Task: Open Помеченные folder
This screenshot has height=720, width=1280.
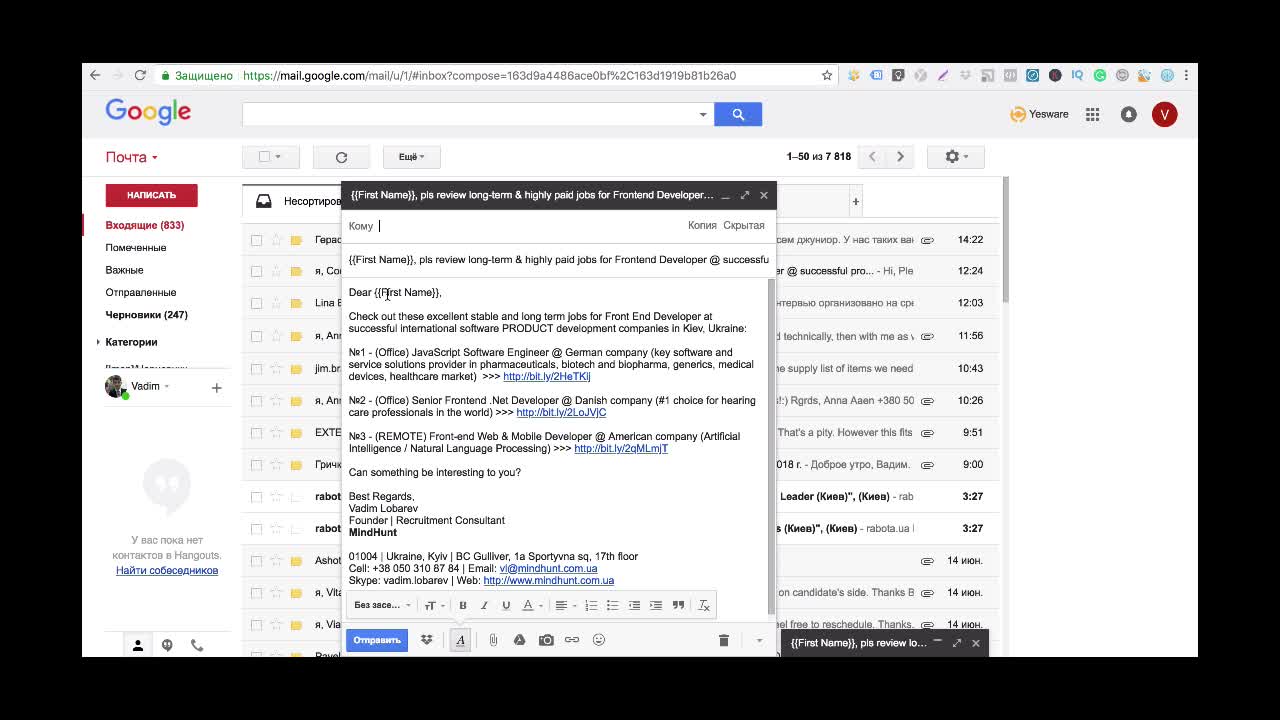Action: pyautogui.click(x=136, y=248)
